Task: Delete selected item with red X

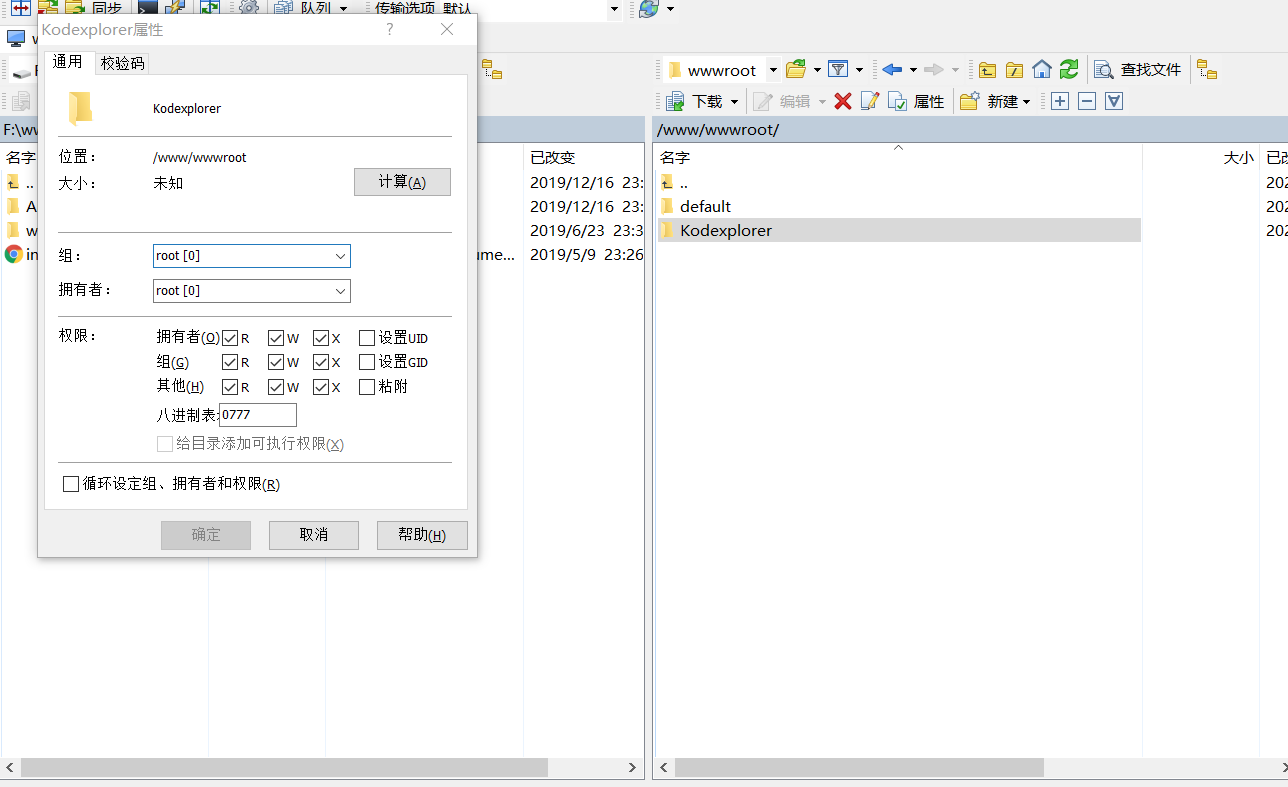Action: (843, 101)
